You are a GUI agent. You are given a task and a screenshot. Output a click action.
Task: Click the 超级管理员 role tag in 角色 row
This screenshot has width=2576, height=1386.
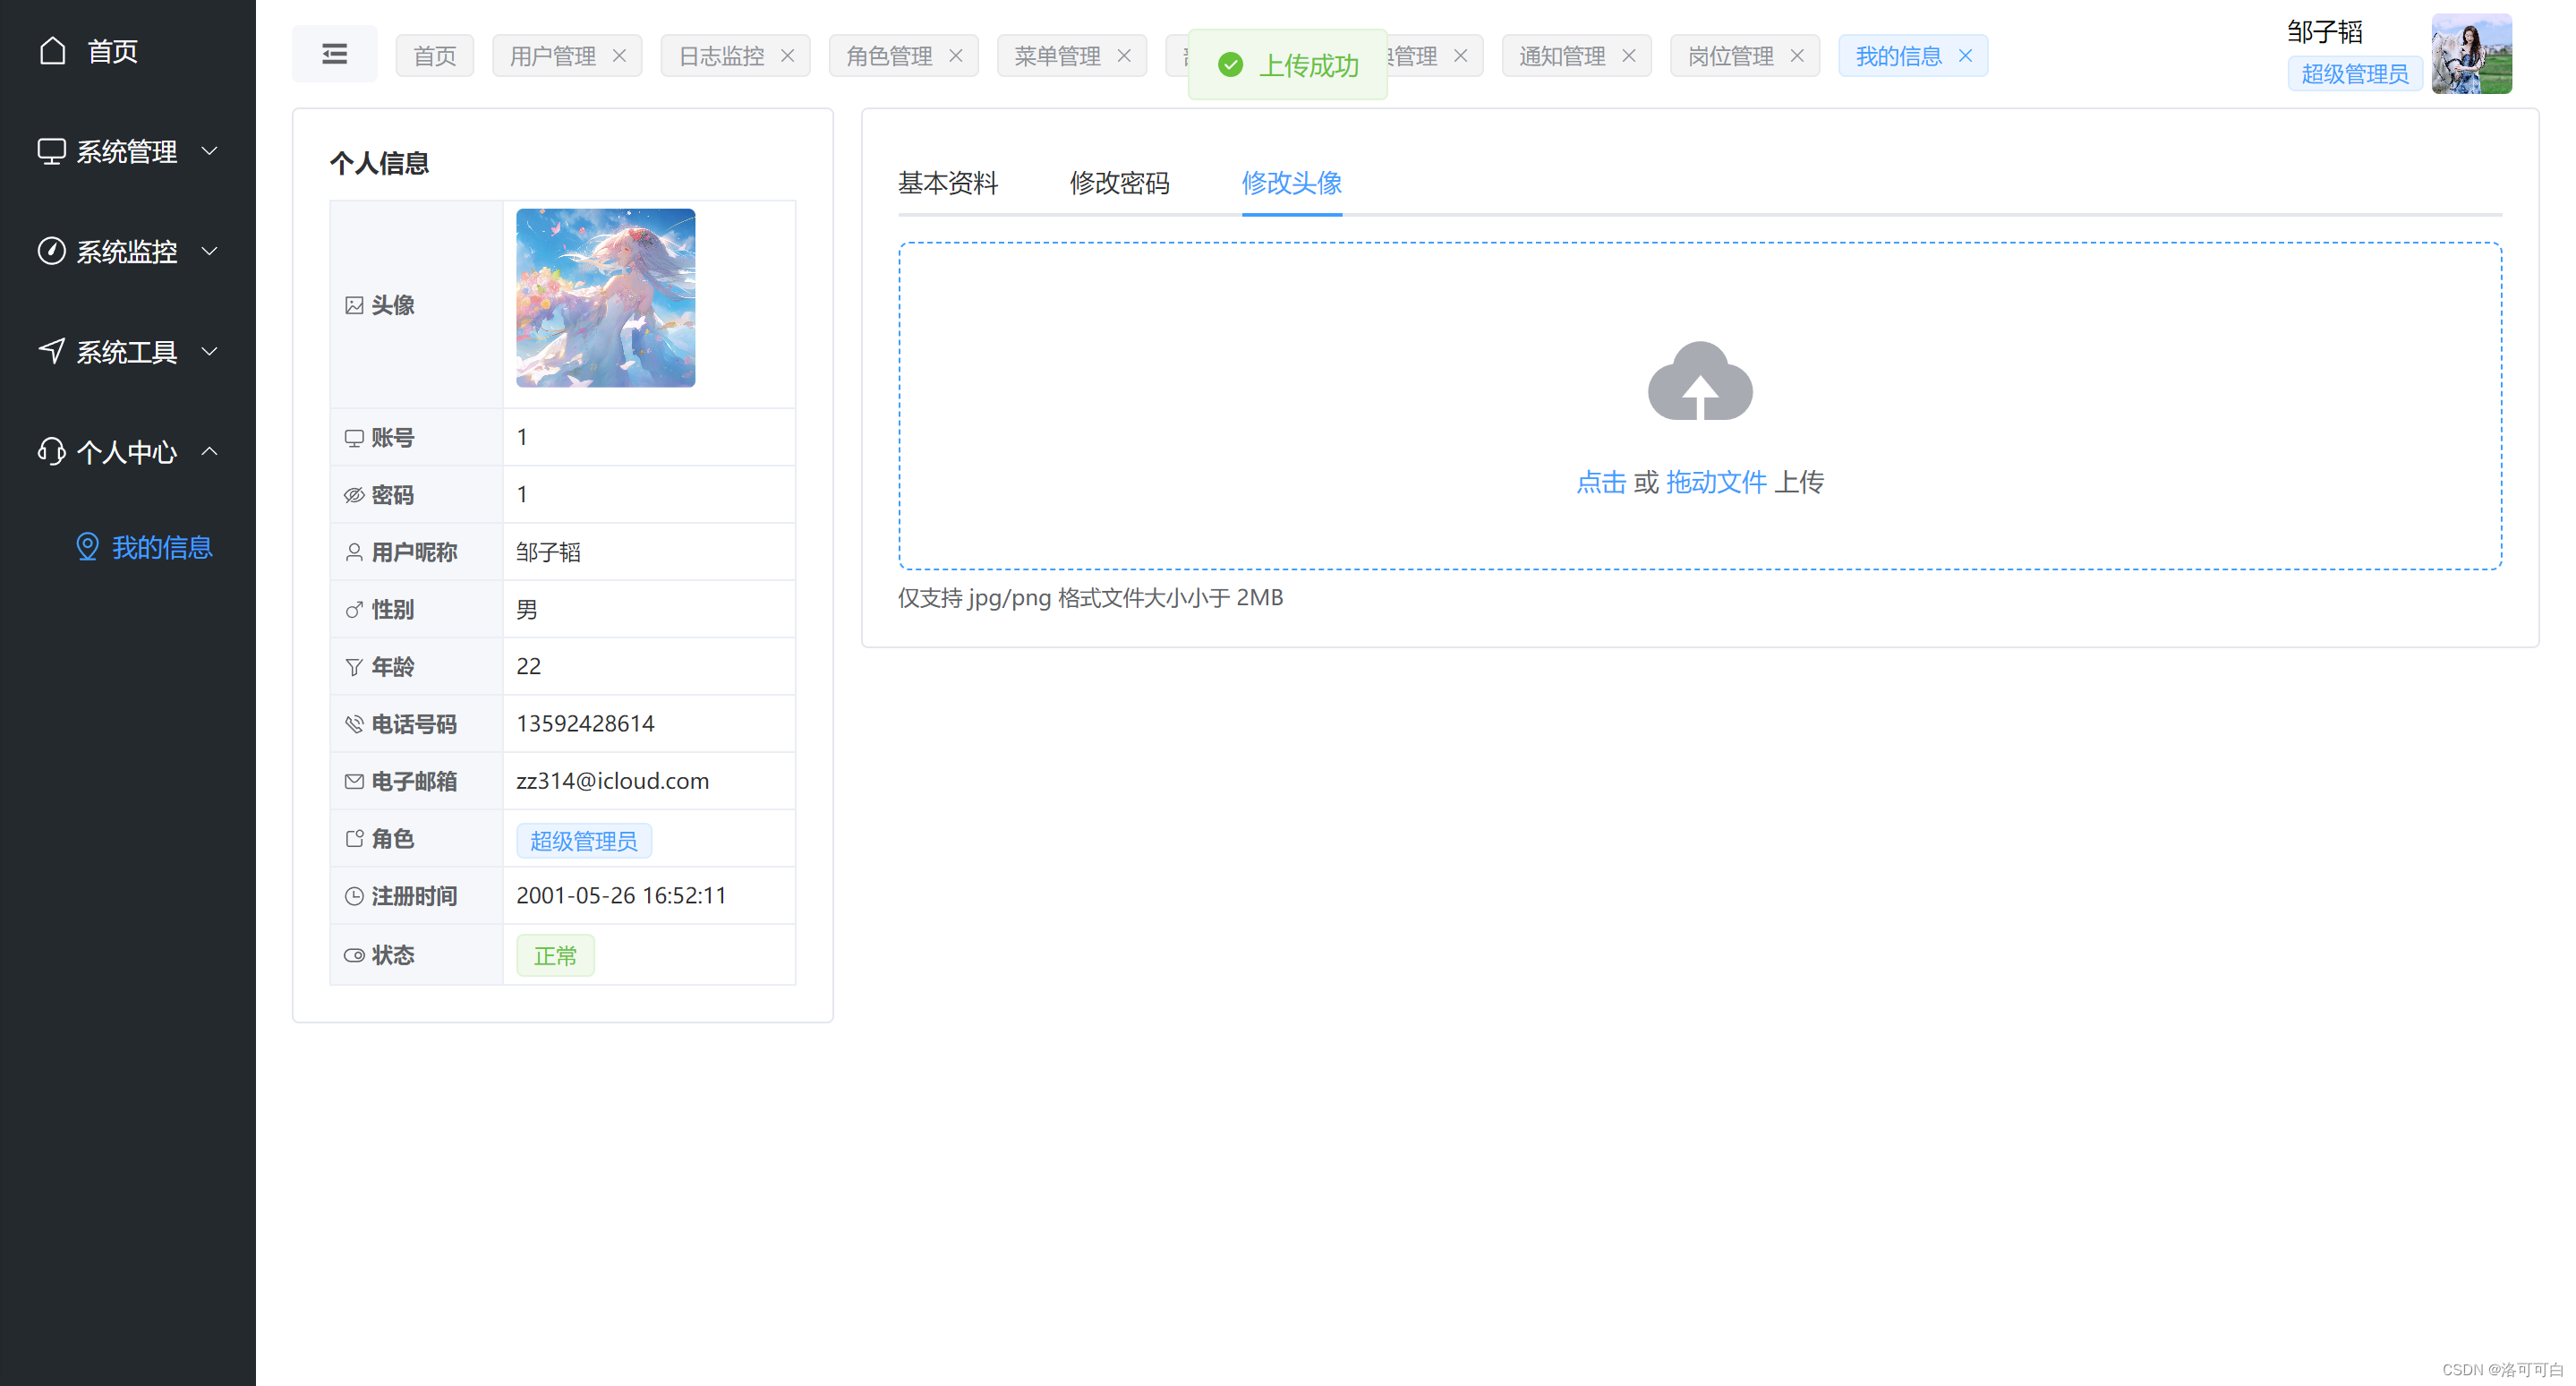(583, 841)
